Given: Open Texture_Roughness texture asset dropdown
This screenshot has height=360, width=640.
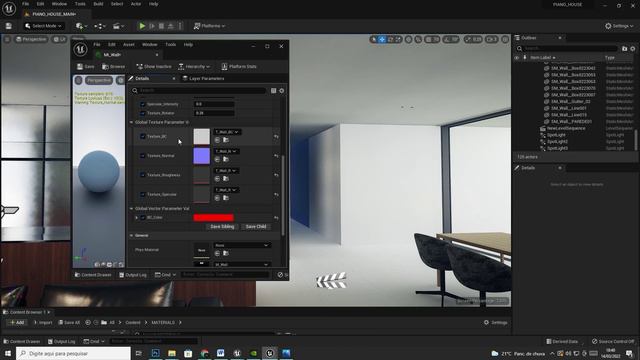Looking at the screenshot, I should point(226,171).
